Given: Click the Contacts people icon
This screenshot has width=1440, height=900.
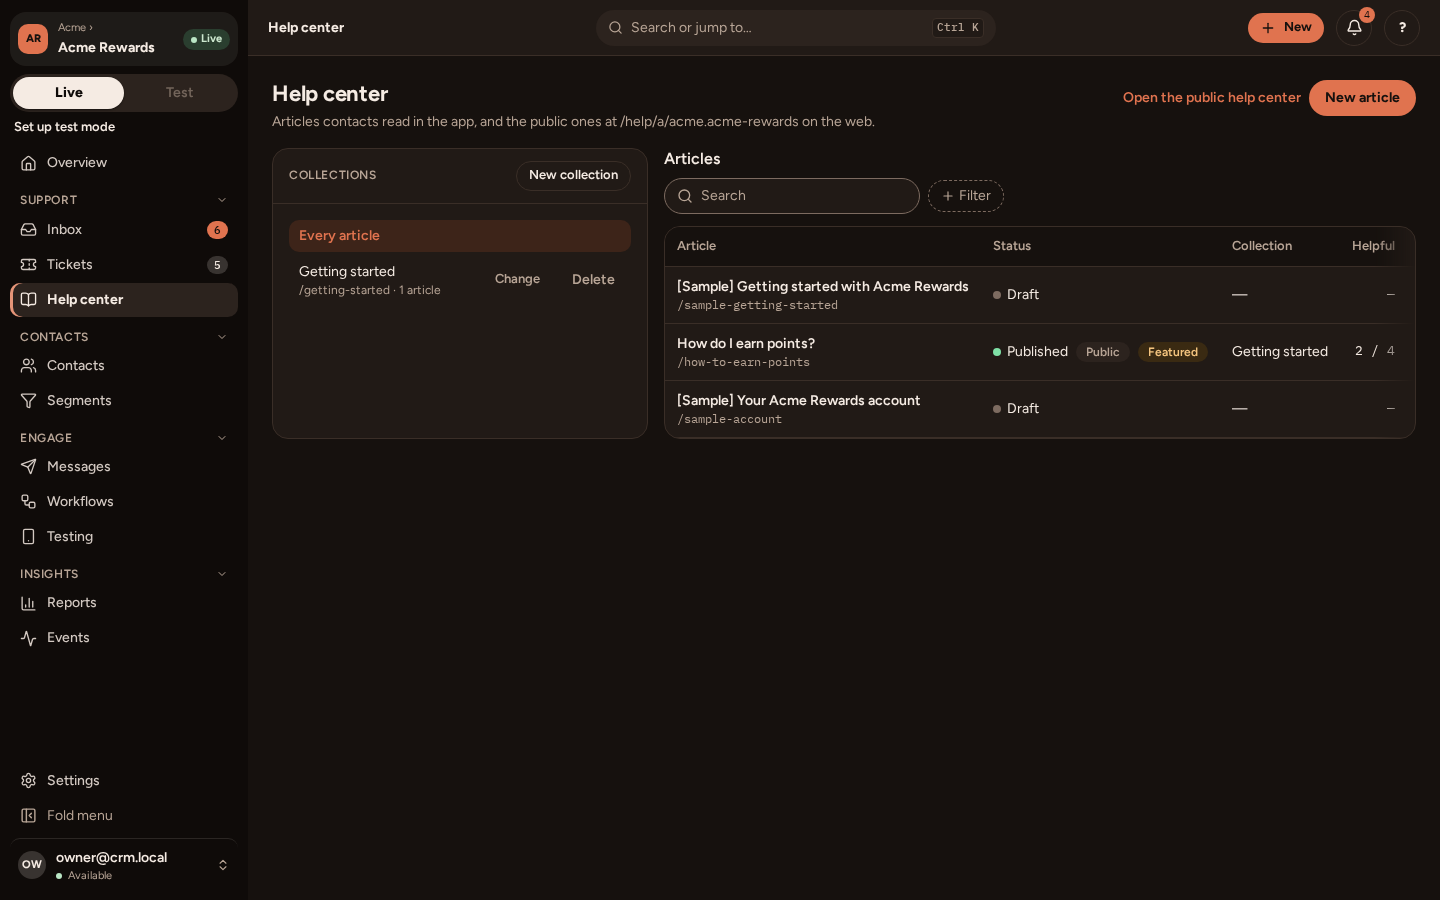Looking at the screenshot, I should (29, 366).
